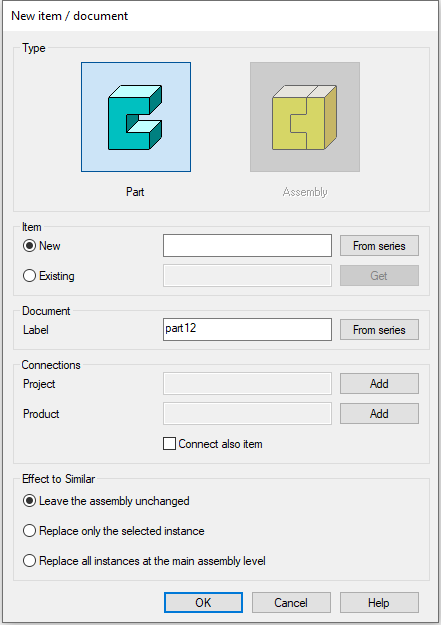This screenshot has height=625, width=441.
Task: Click the Get button for existing item
Action: [379, 275]
